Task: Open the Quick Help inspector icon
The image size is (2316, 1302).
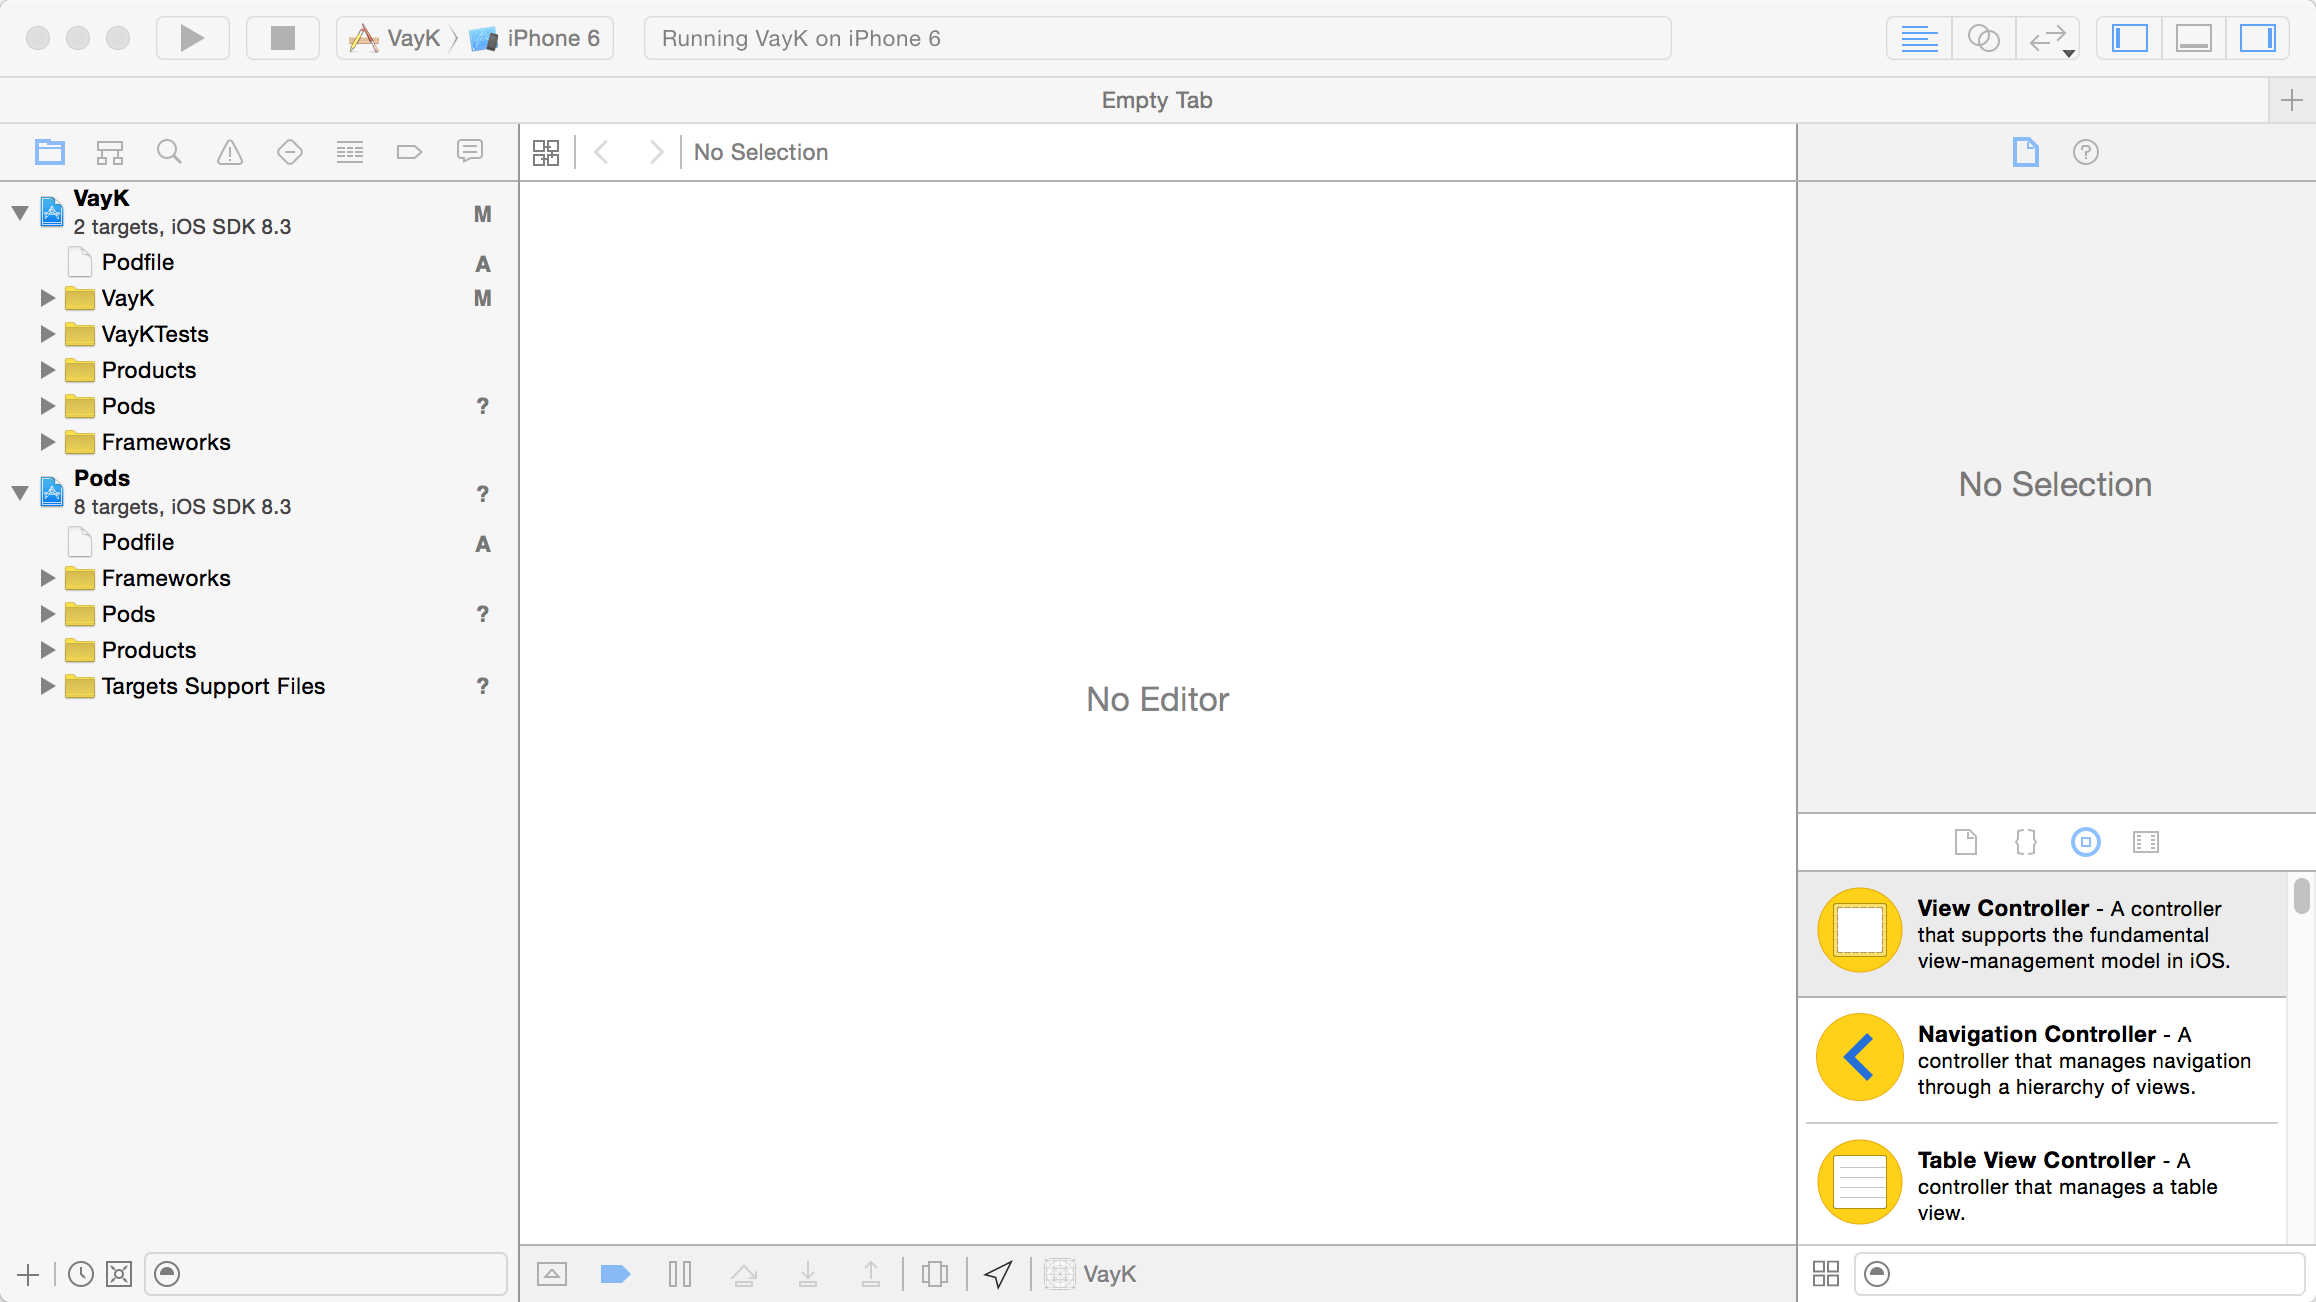Action: click(x=2085, y=152)
